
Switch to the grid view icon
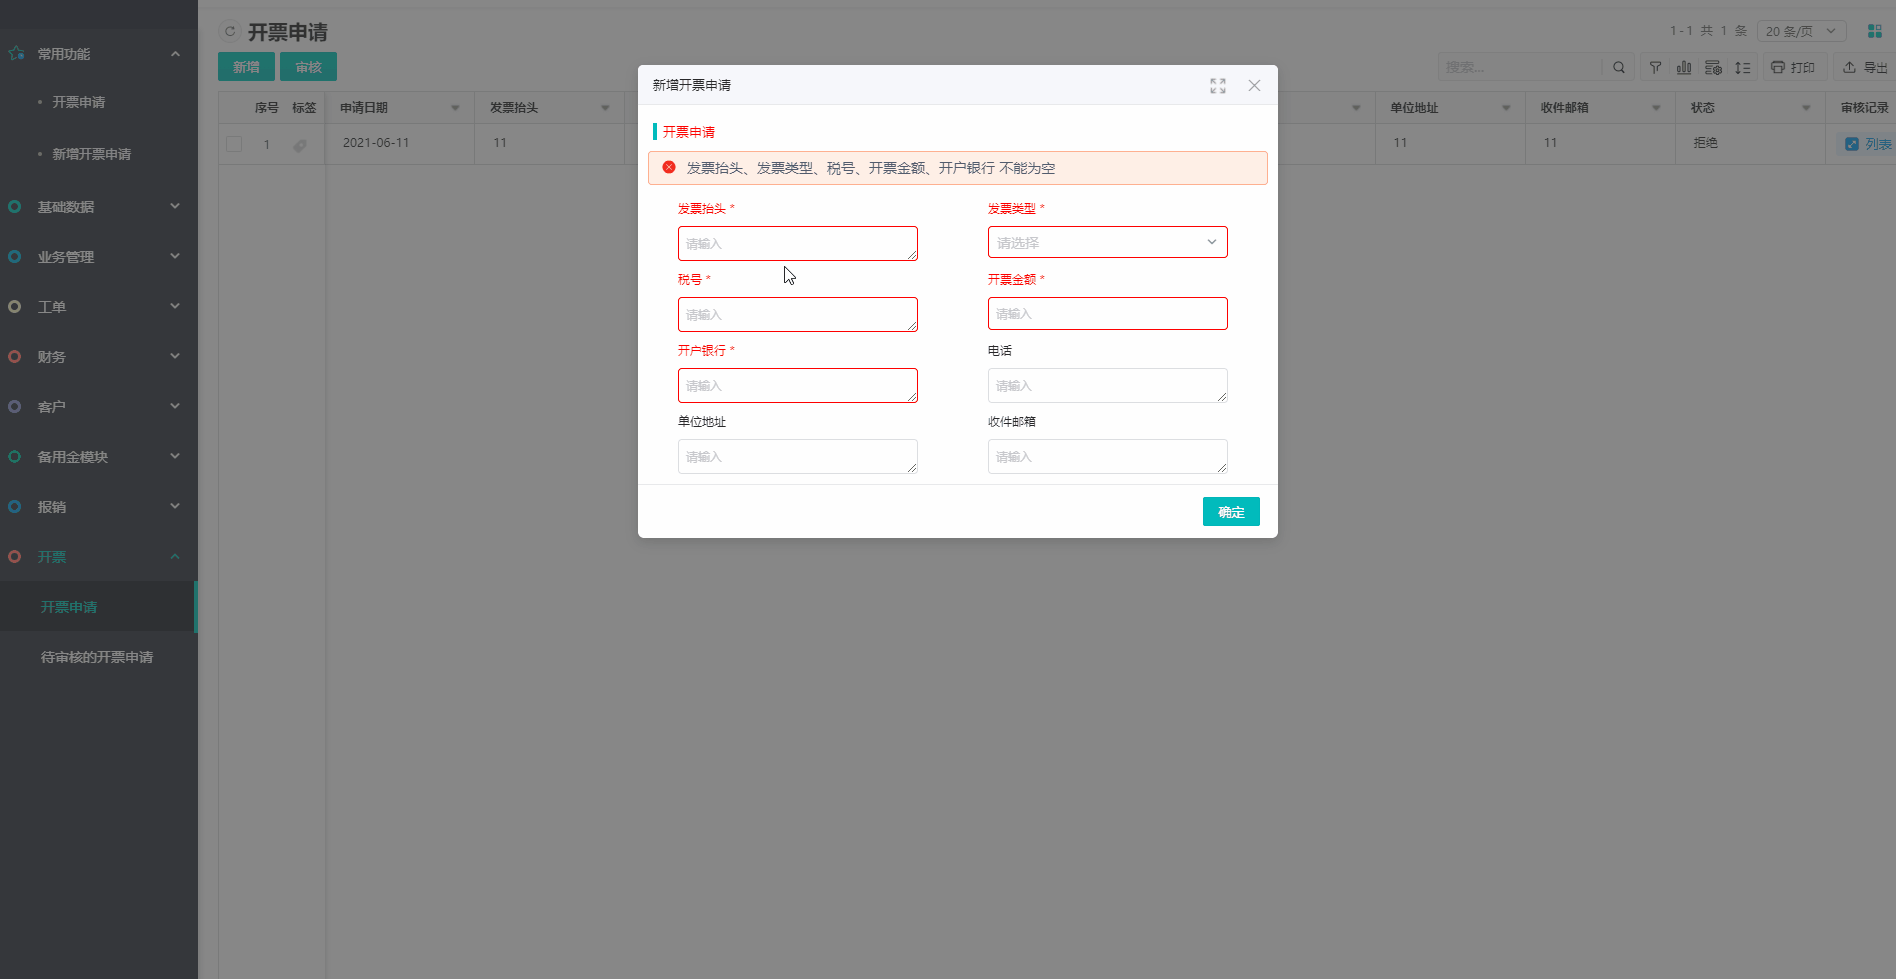click(1875, 32)
